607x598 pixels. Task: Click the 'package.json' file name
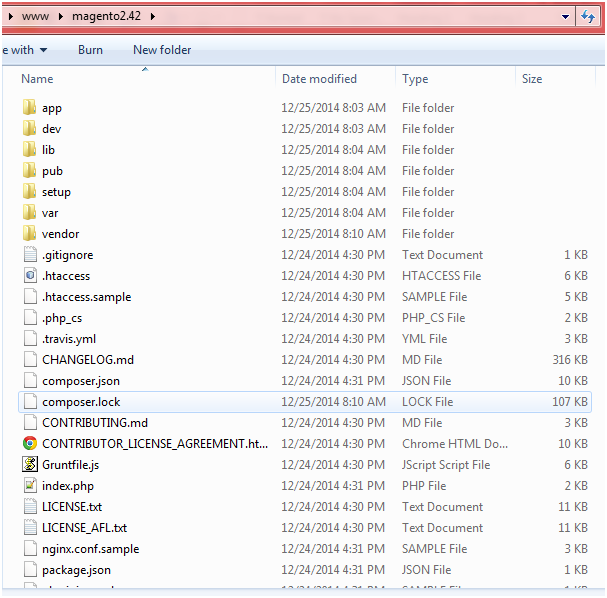(x=76, y=570)
